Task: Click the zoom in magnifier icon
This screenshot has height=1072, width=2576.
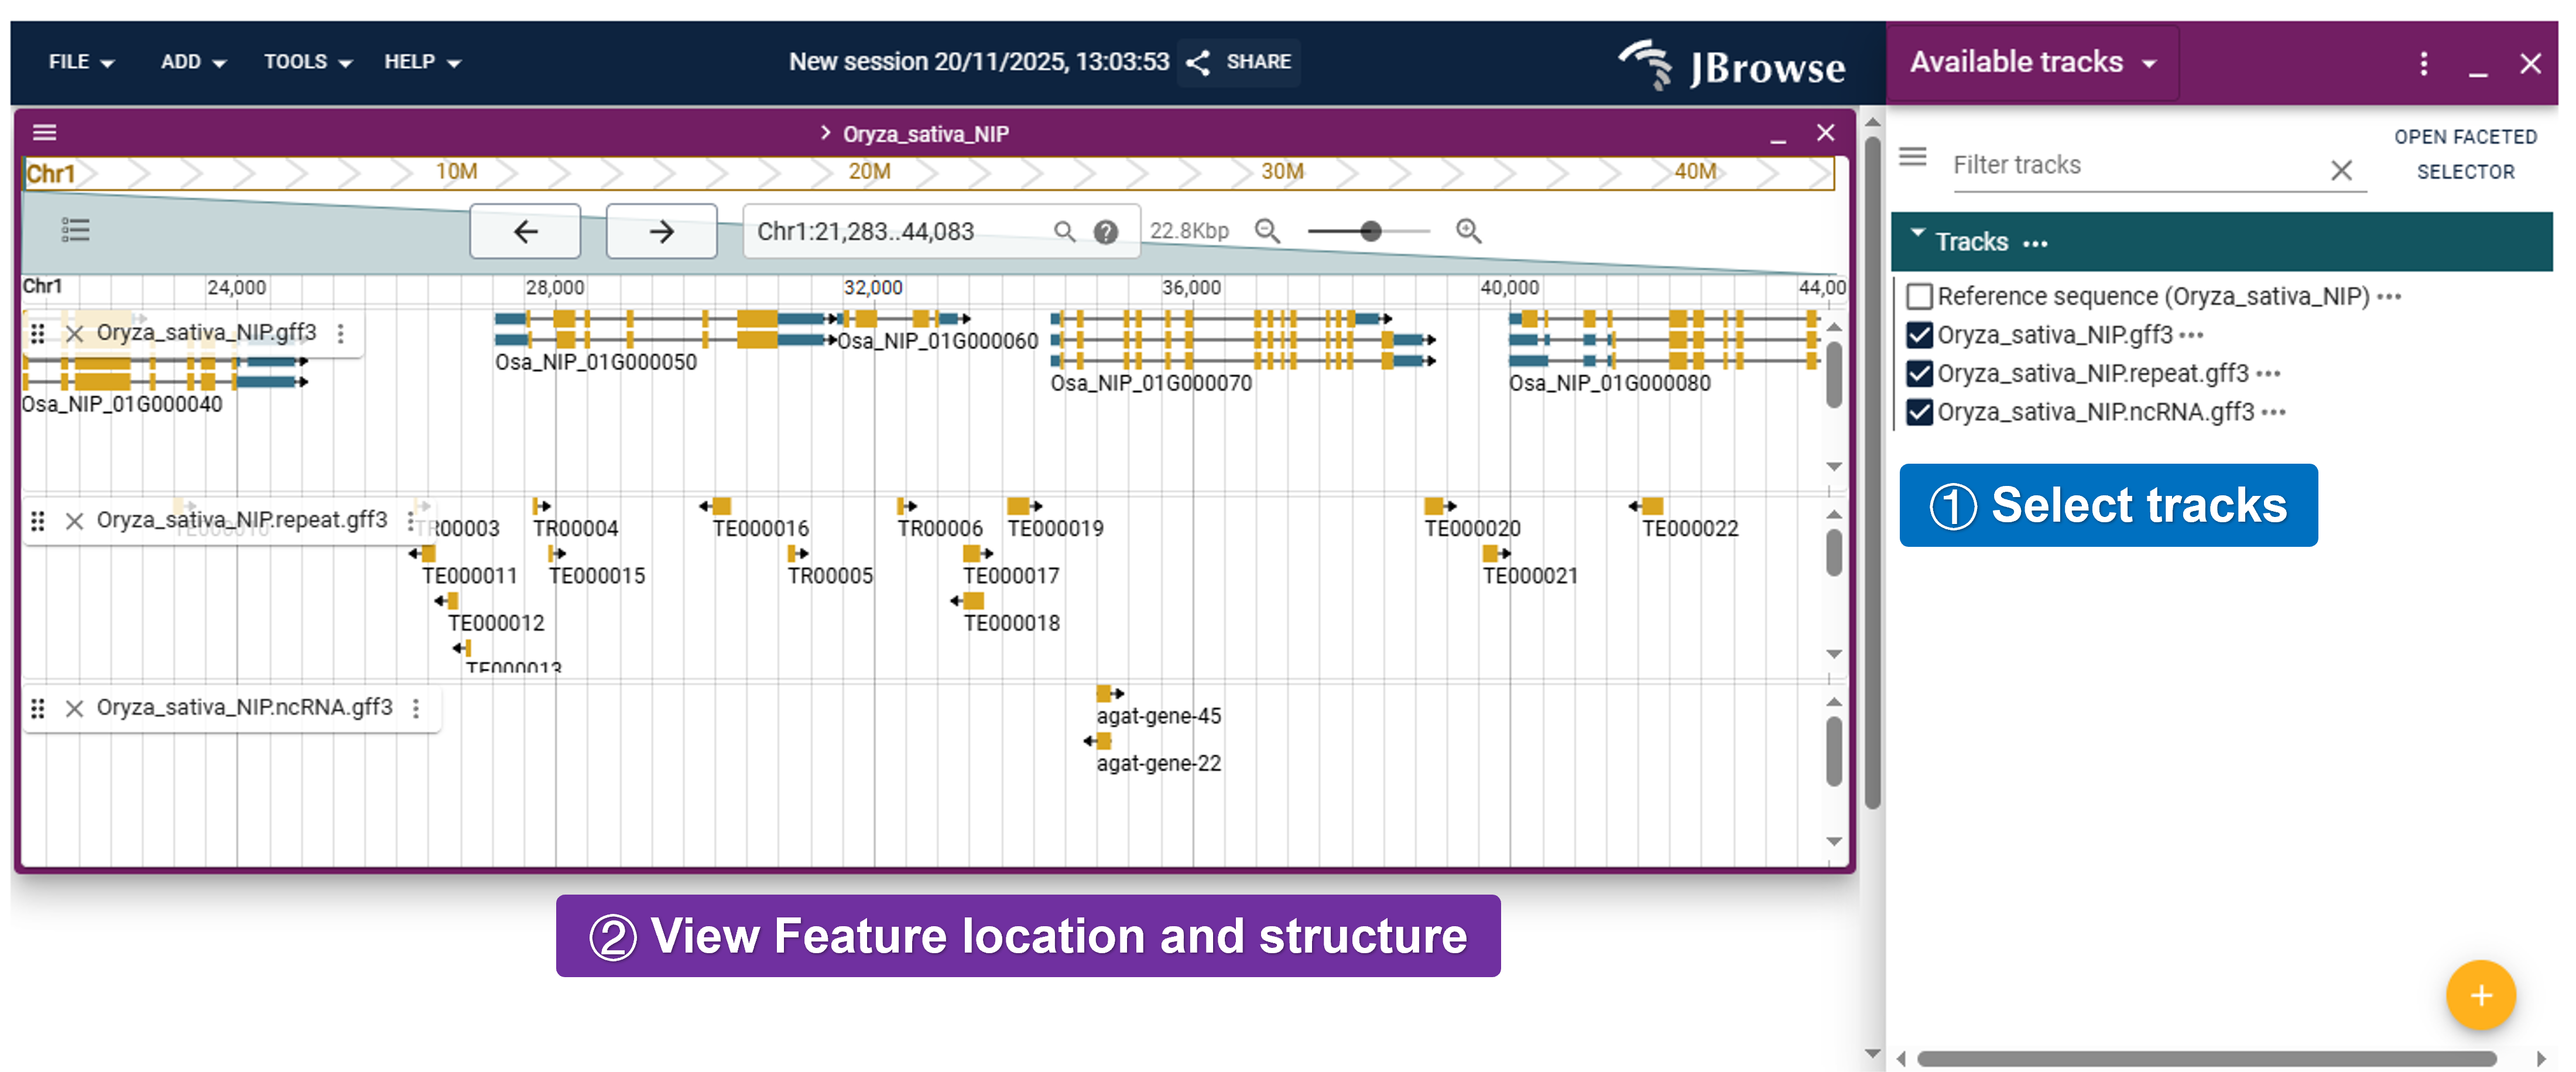Action: coord(1467,231)
